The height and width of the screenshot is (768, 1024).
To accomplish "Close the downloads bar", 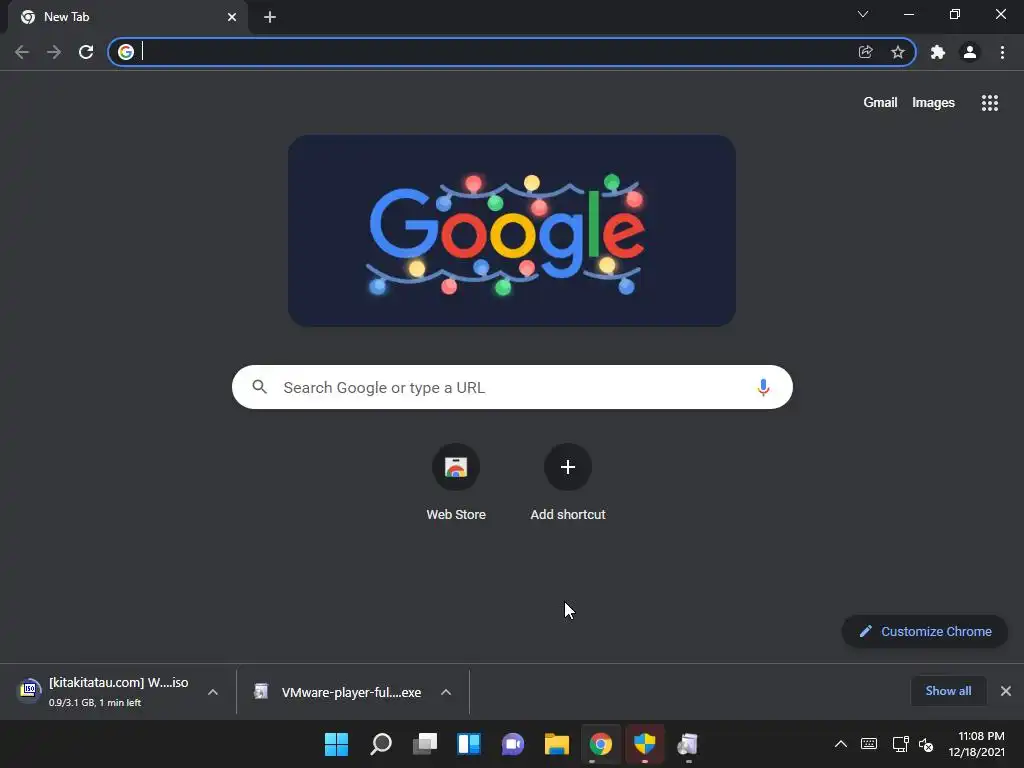I will (1006, 691).
